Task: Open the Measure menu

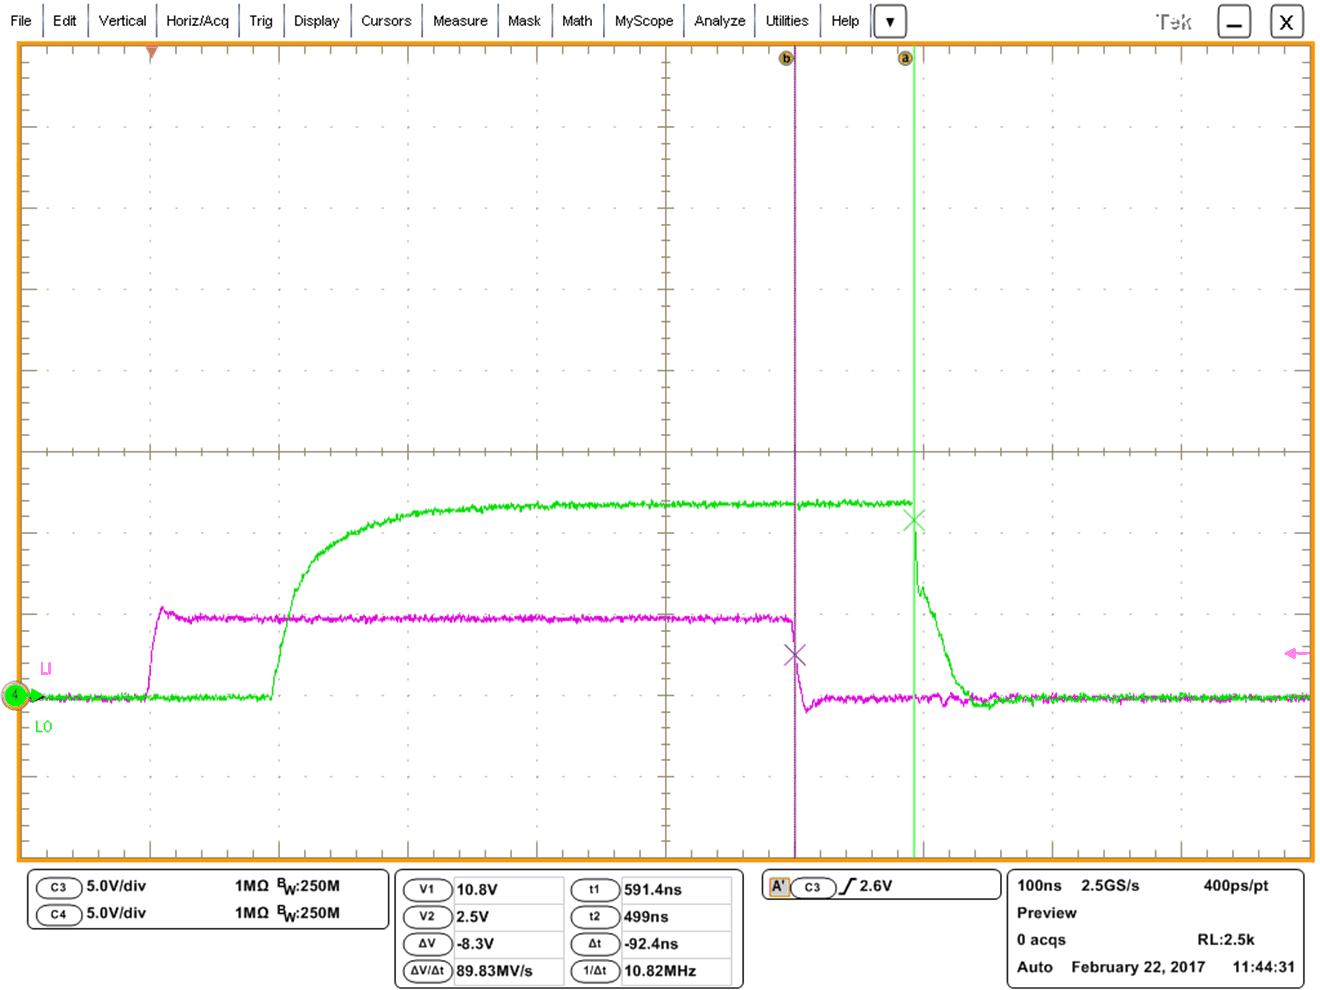Action: pos(460,20)
